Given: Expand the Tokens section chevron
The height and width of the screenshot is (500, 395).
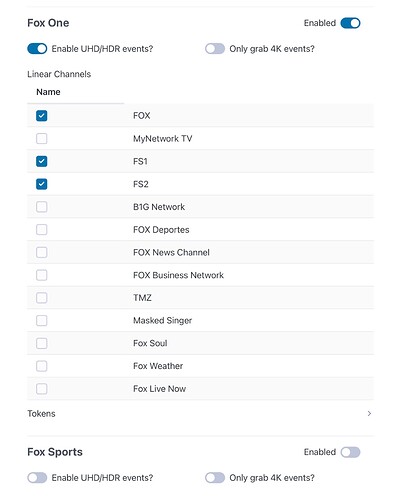Looking at the screenshot, I should click(x=369, y=414).
